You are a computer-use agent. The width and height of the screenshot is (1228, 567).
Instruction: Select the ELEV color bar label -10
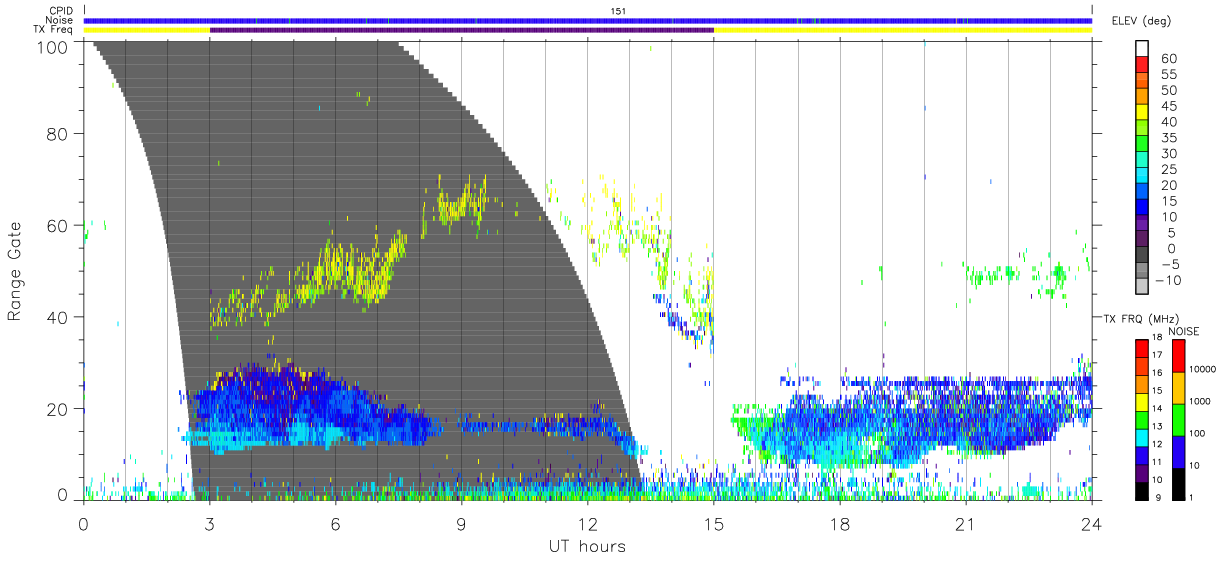coord(1169,280)
